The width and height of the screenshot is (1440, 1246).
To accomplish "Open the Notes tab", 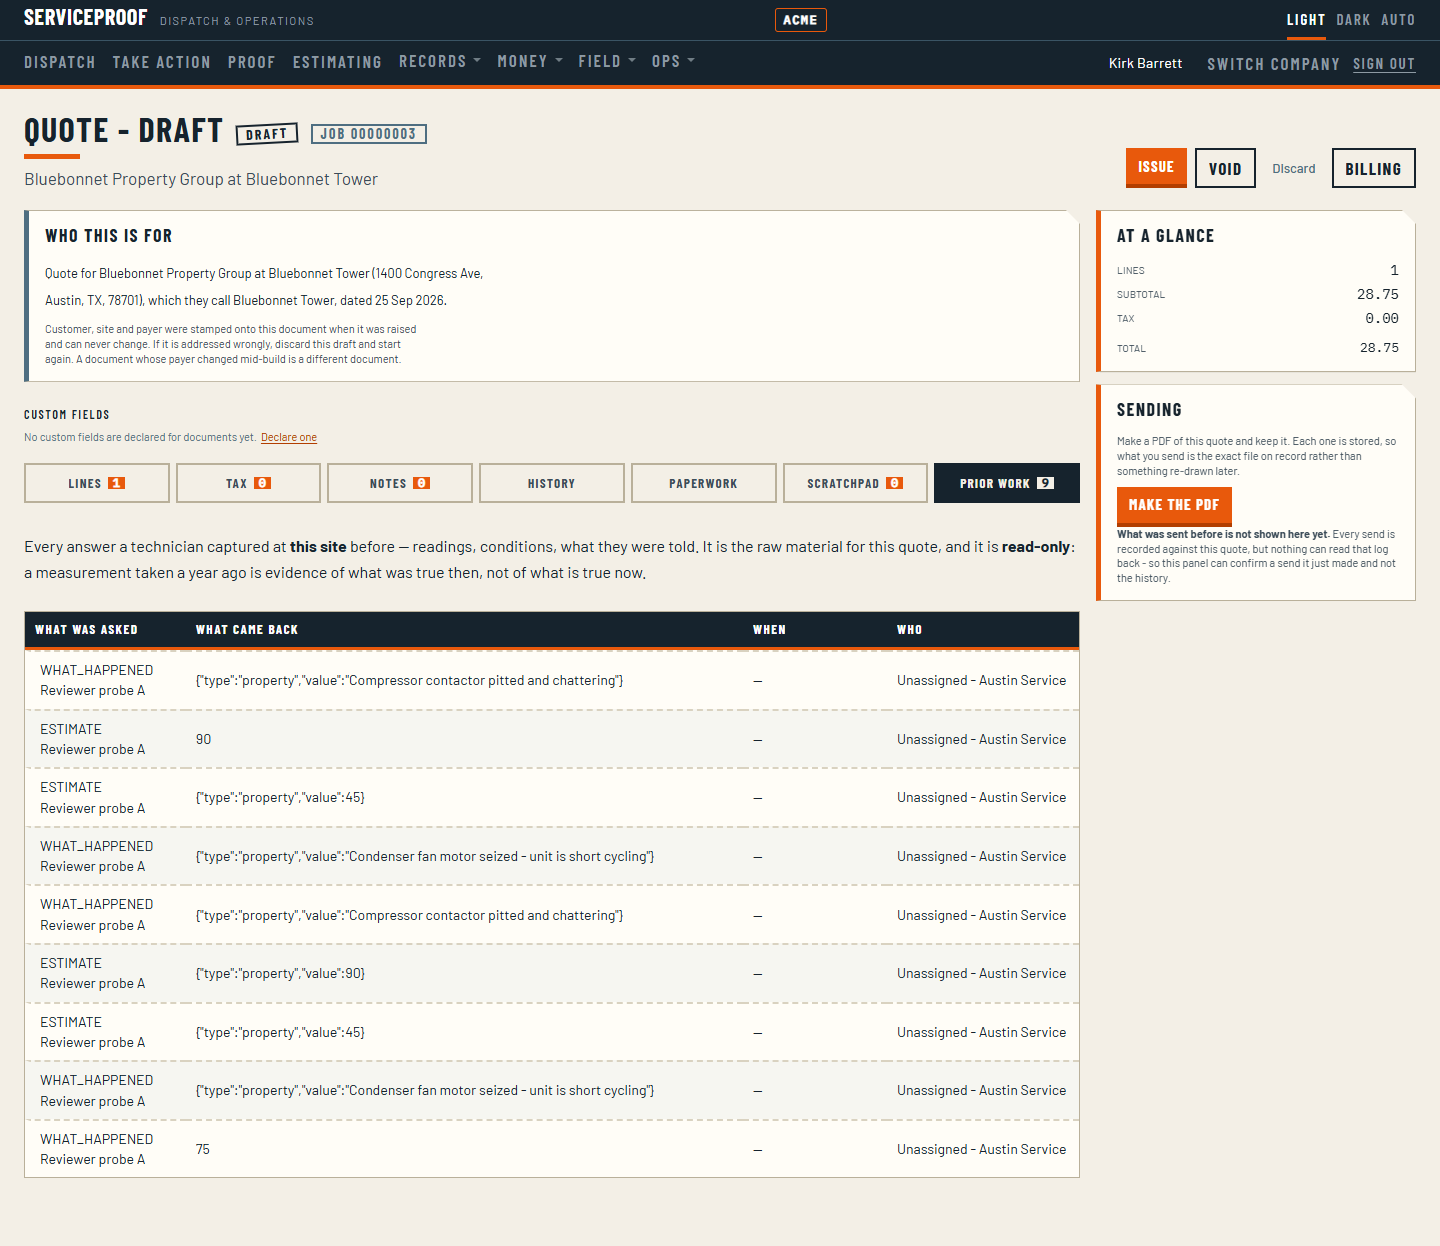I will [x=400, y=483].
